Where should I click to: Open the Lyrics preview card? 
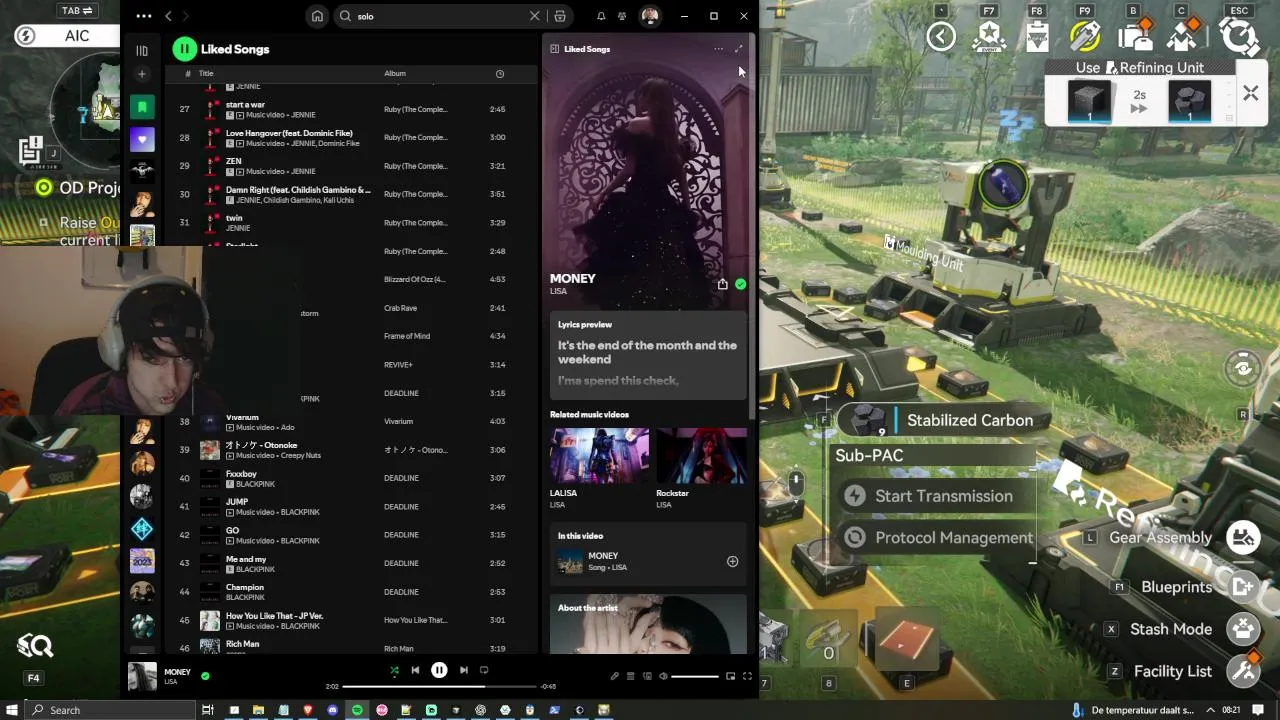[x=648, y=355]
